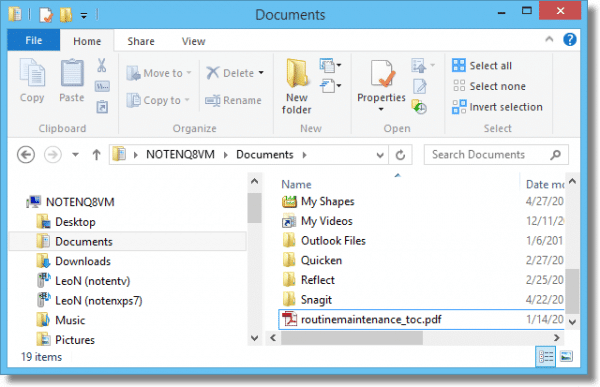
Task: Select the Reflect folder
Action: [318, 280]
